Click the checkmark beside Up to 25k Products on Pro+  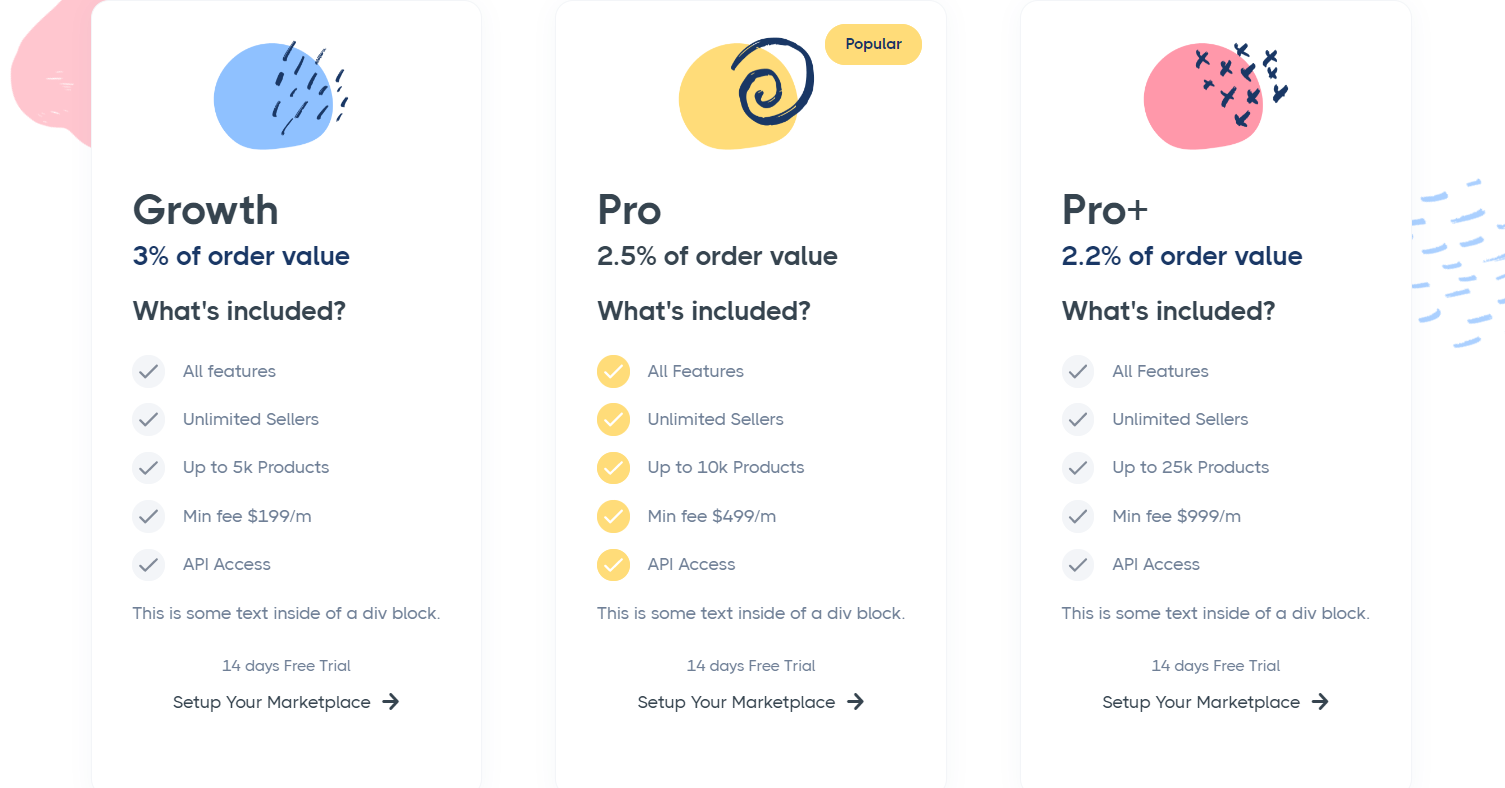pyautogui.click(x=1078, y=468)
